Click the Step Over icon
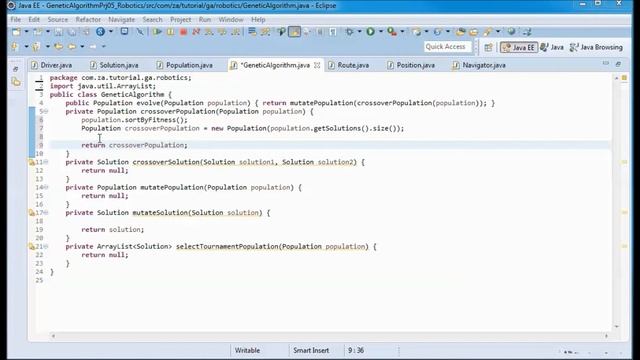The image size is (640, 360). (x=222, y=32)
